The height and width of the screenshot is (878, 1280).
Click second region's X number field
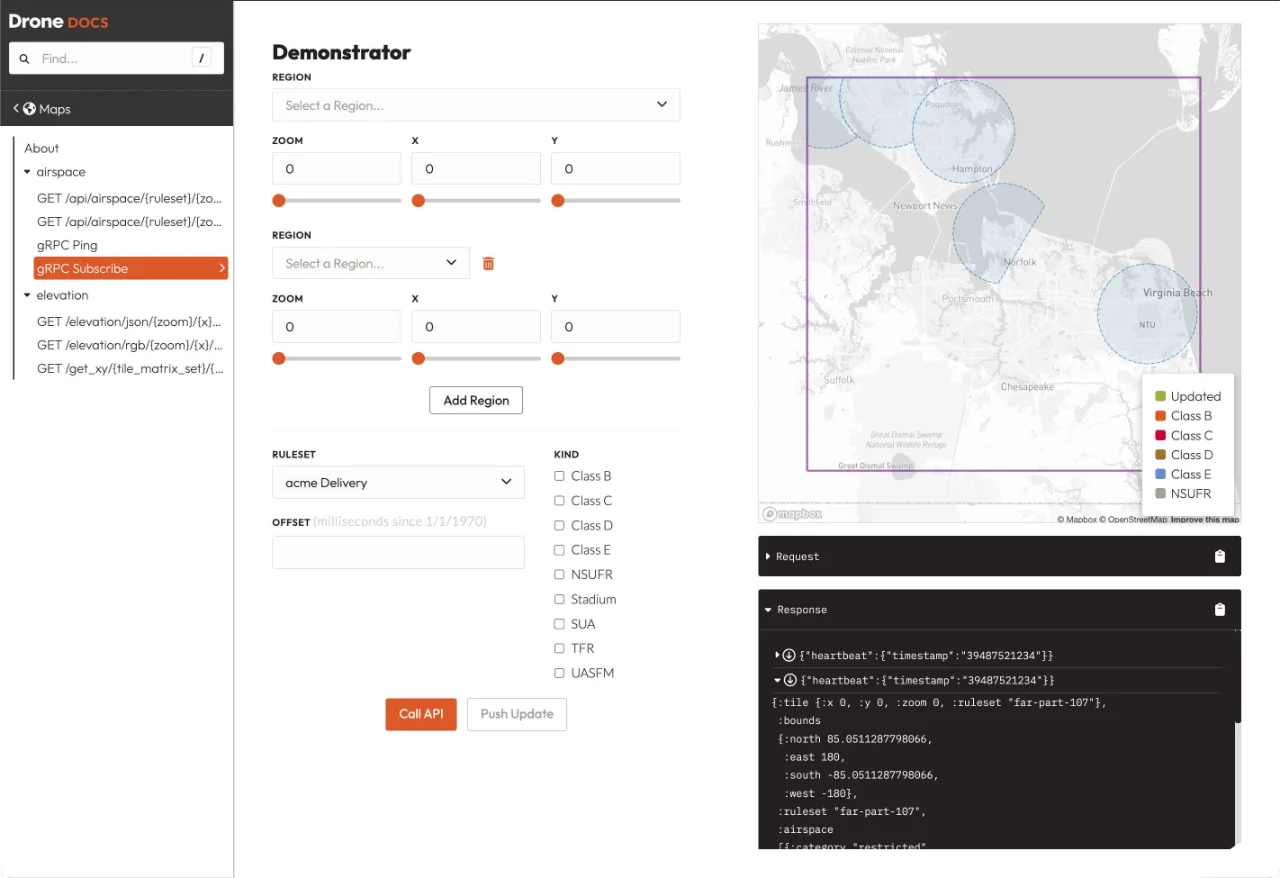click(476, 327)
